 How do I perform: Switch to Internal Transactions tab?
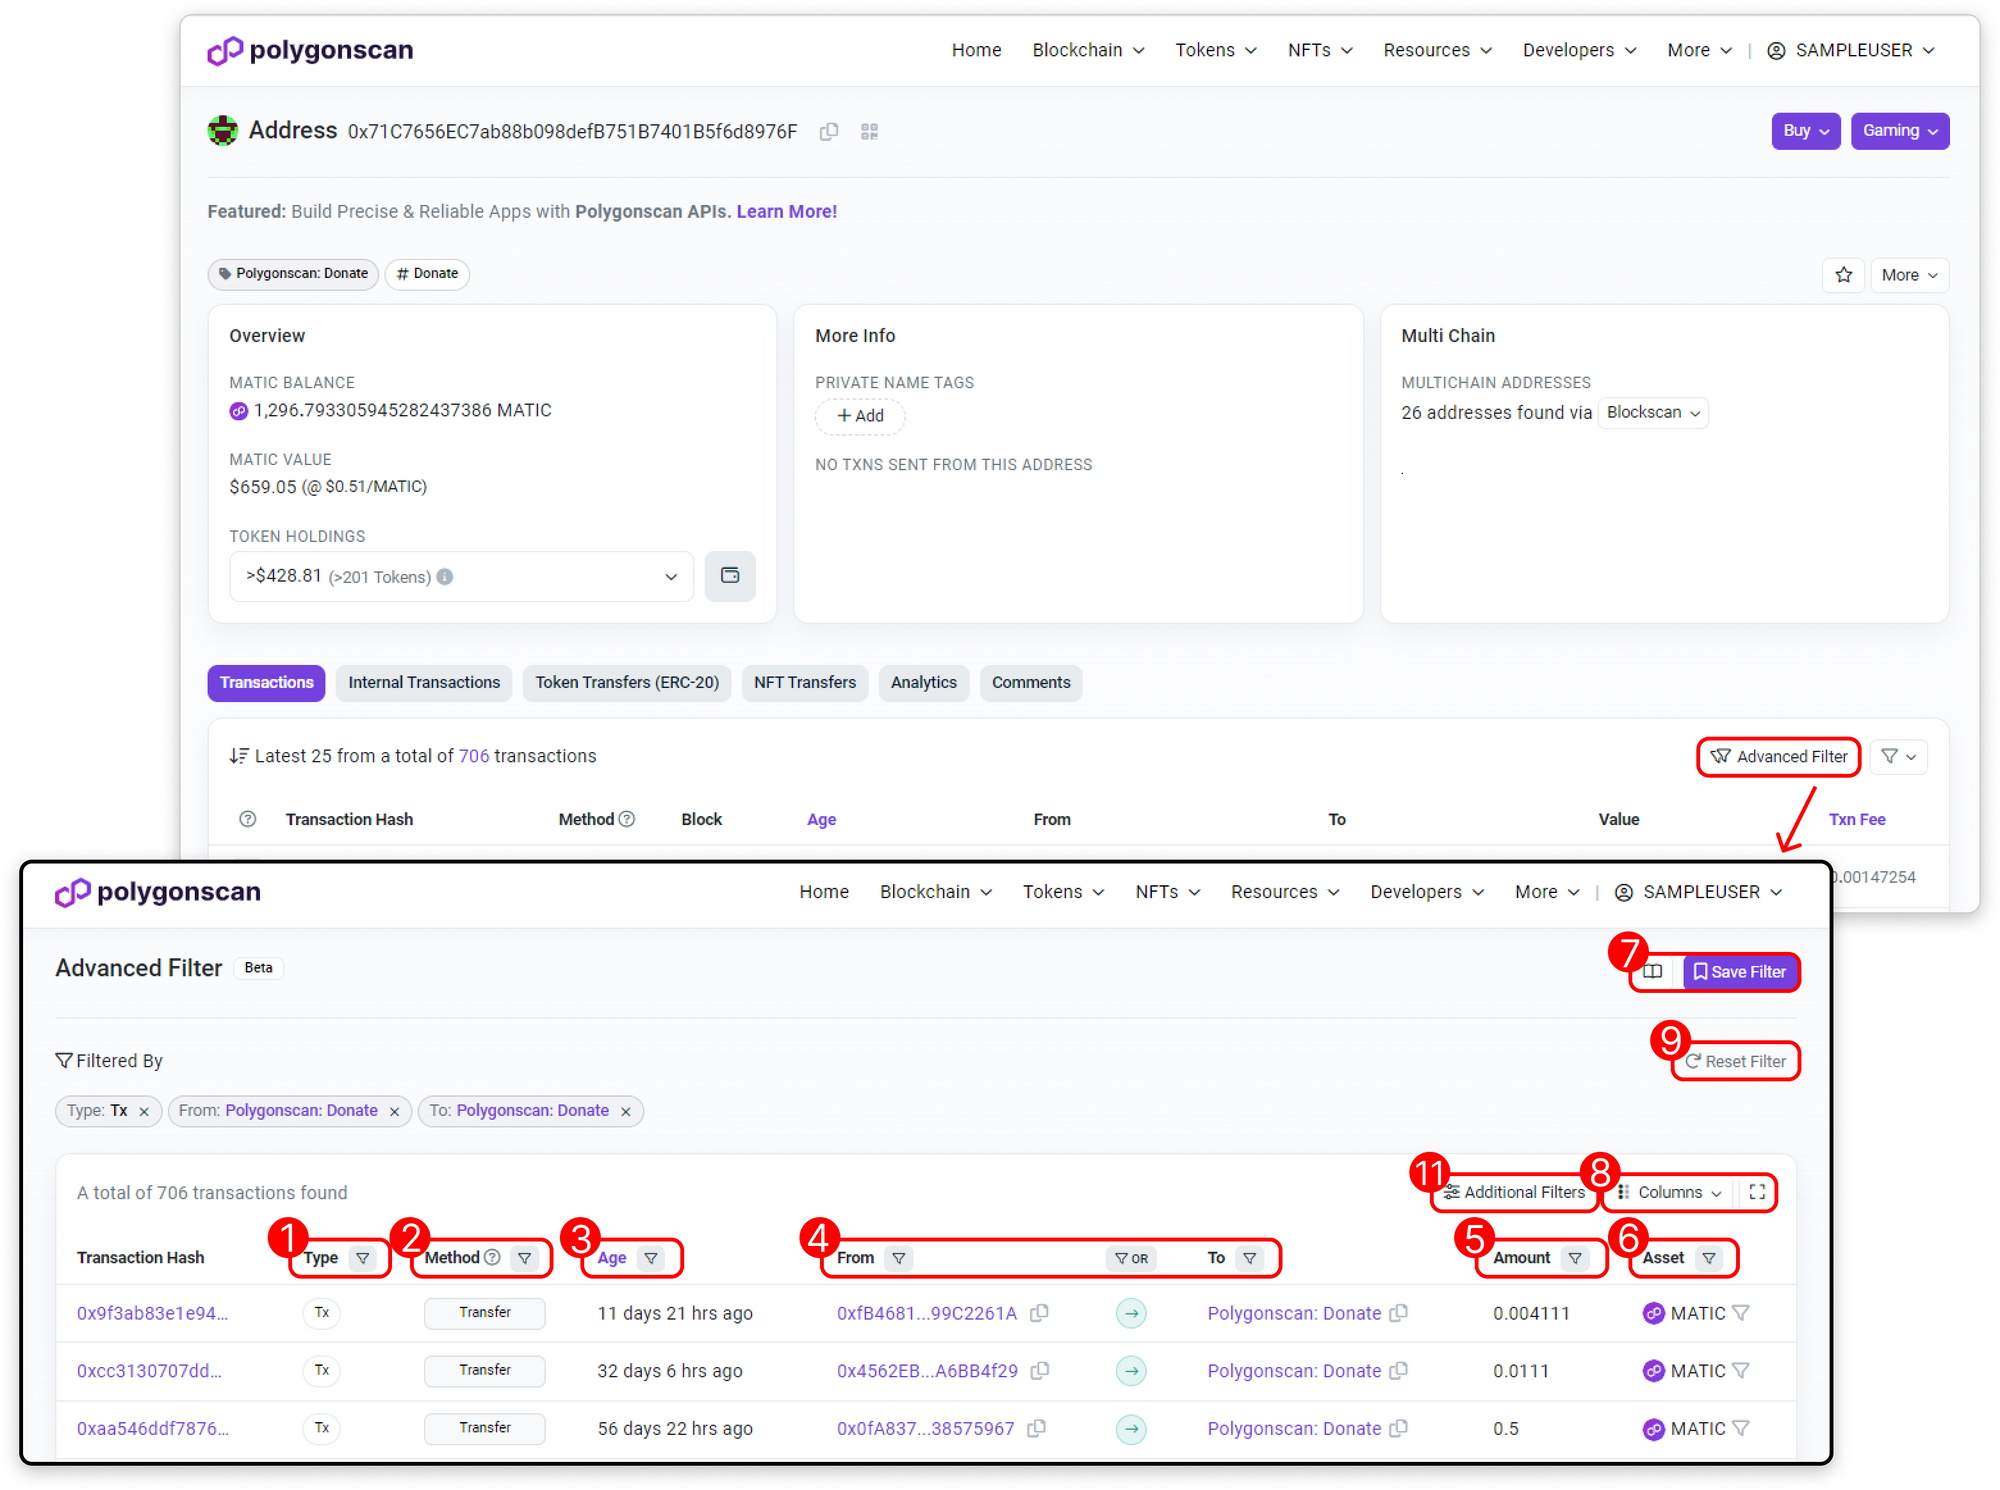pos(424,683)
